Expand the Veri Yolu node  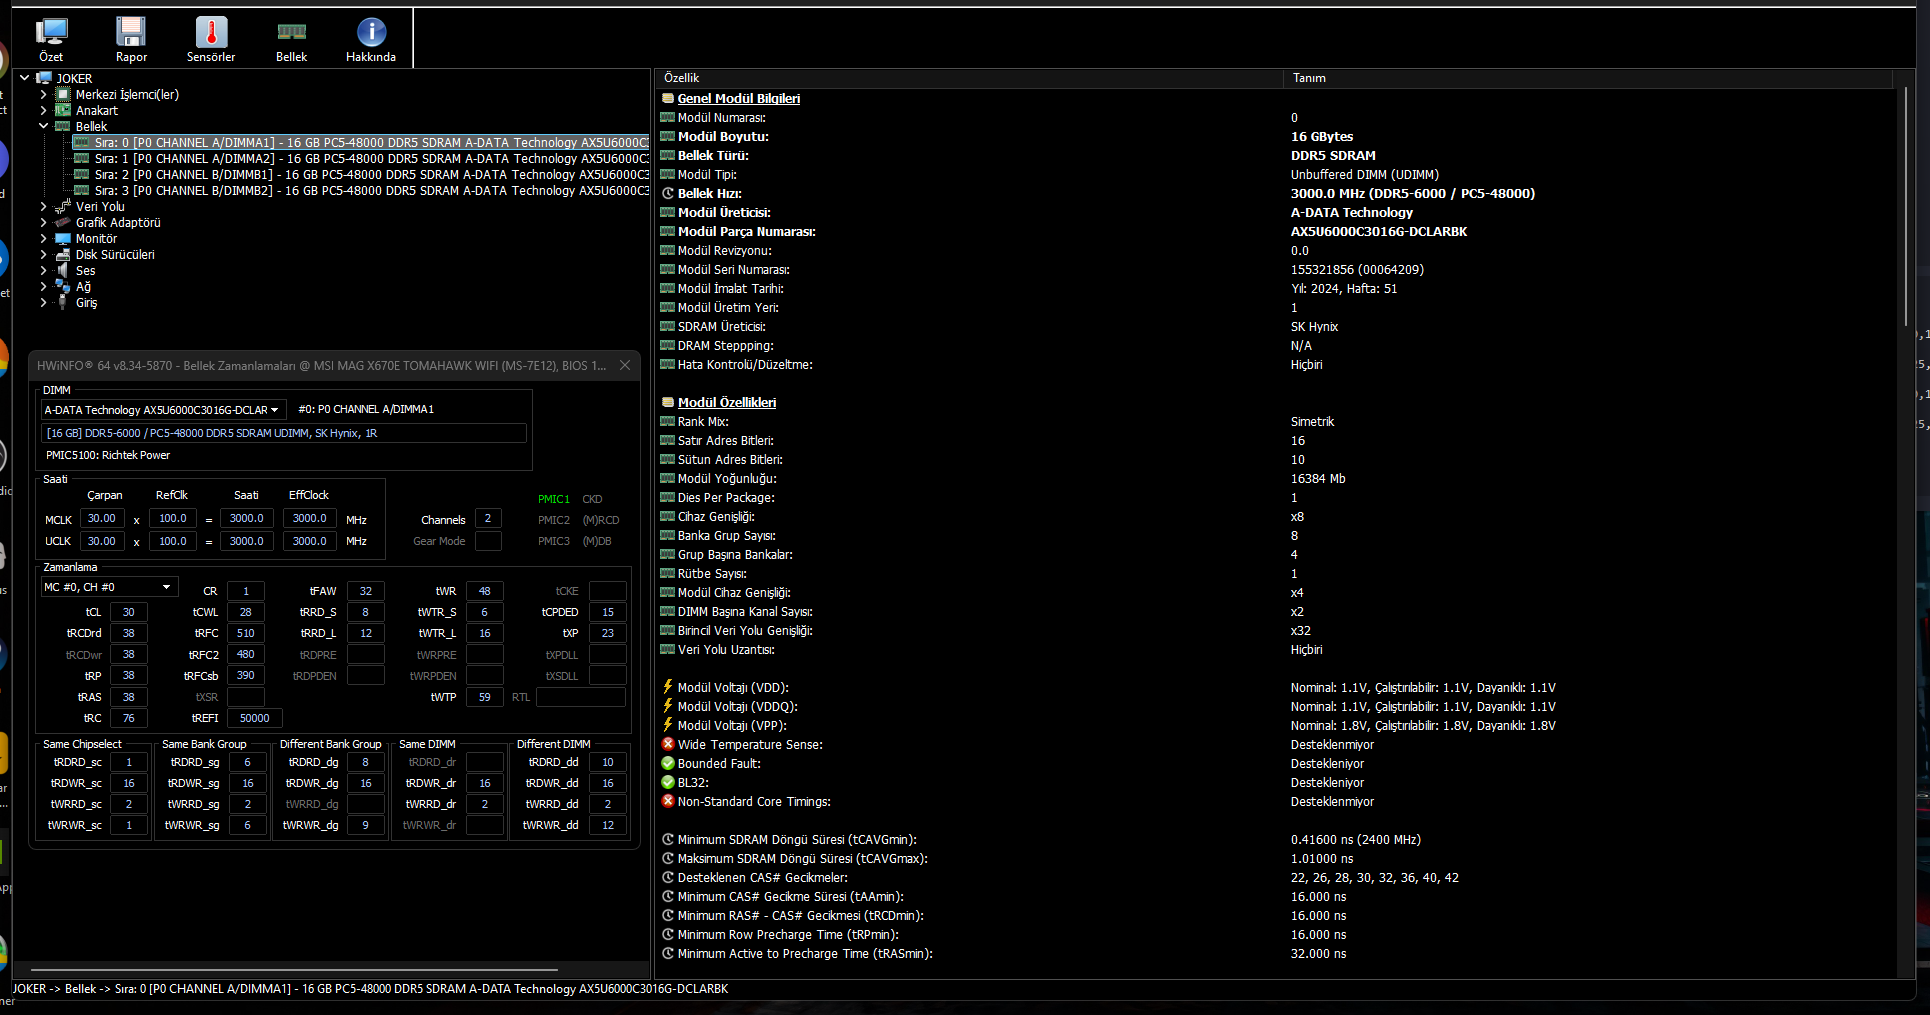tap(44, 206)
